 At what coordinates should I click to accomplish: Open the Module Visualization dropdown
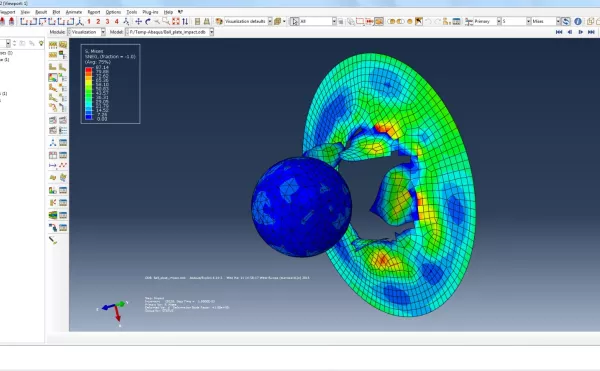click(103, 32)
